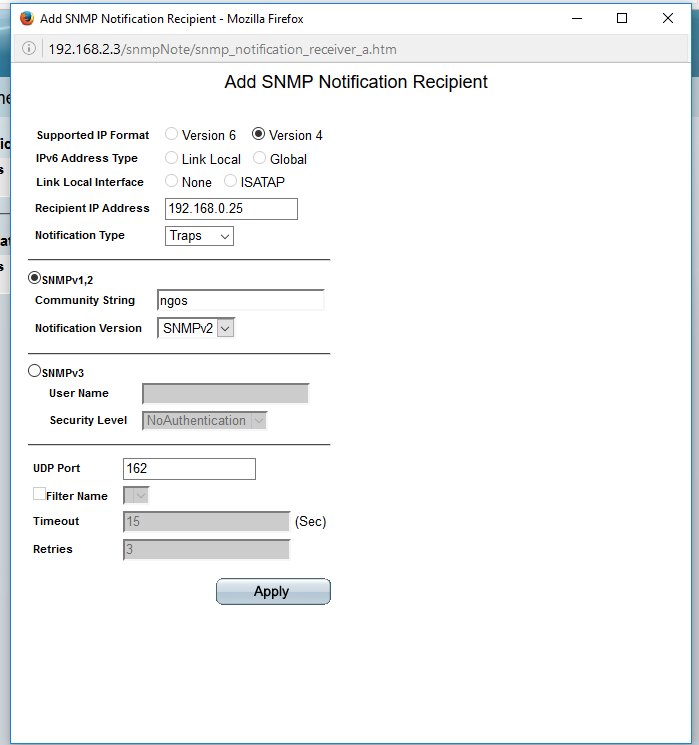Click the site information icon in address bar
Screen dimensions: 699x745
coord(30,49)
